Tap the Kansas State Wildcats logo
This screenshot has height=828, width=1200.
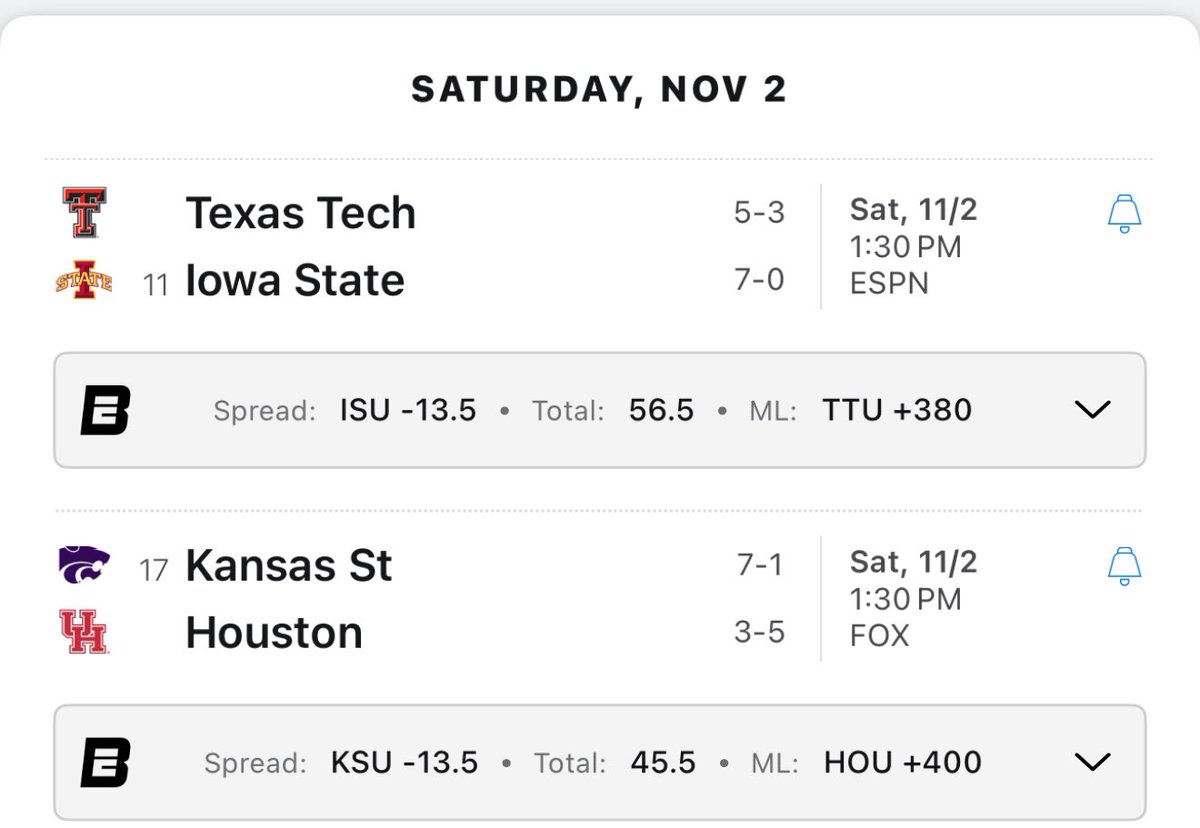click(x=85, y=564)
